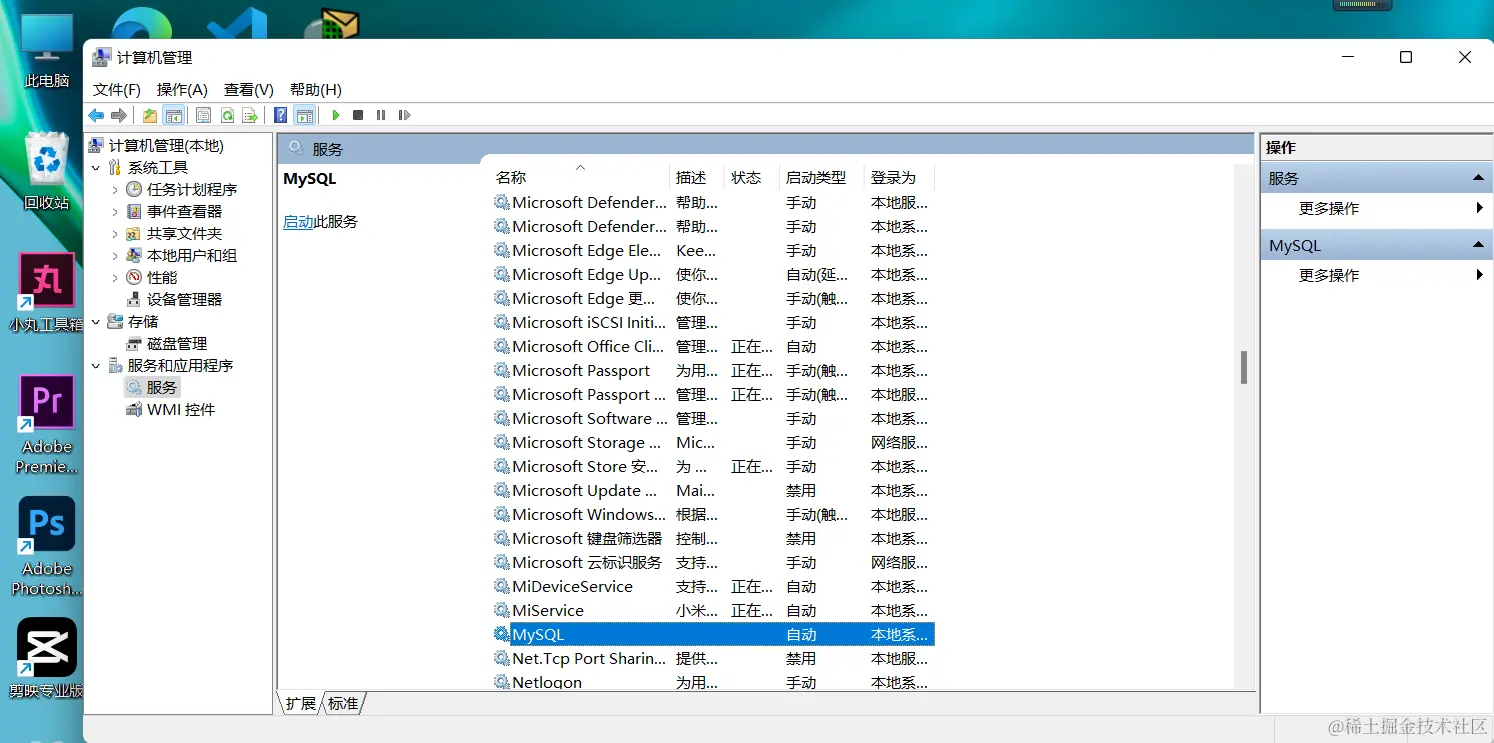The height and width of the screenshot is (743, 1494).
Task: Select the MySQL service row
Action: pos(713,635)
